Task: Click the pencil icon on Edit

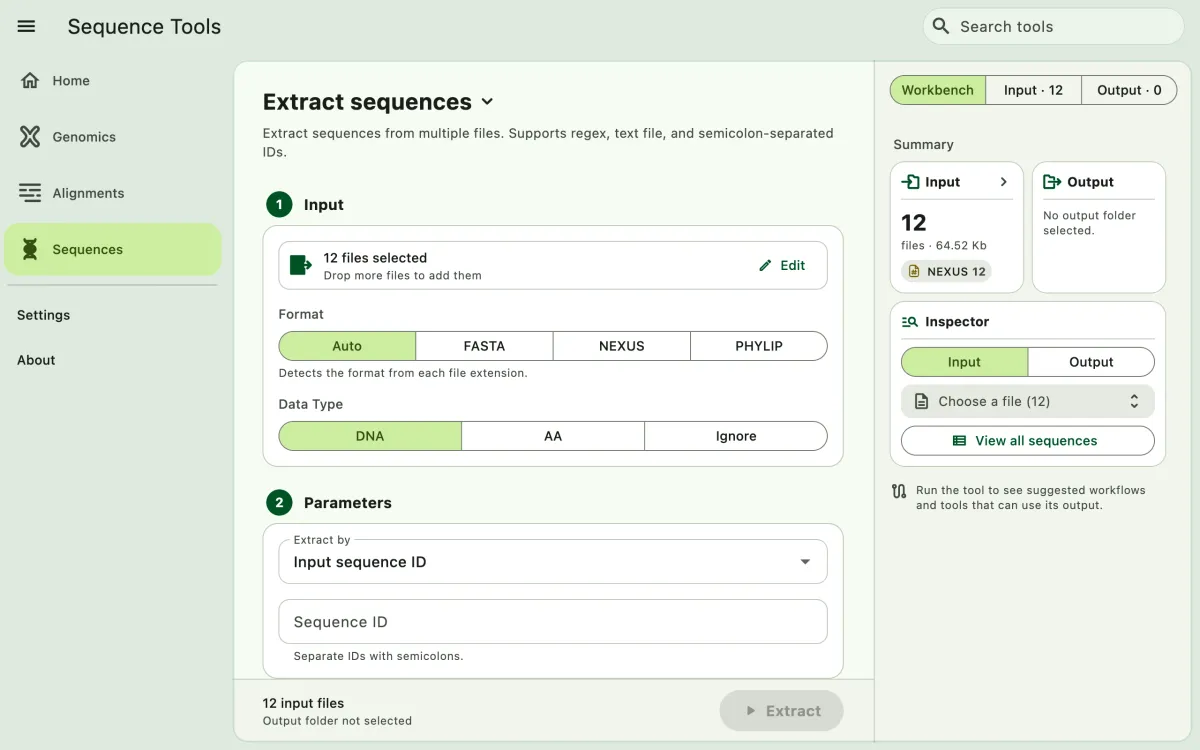Action: pos(766,265)
